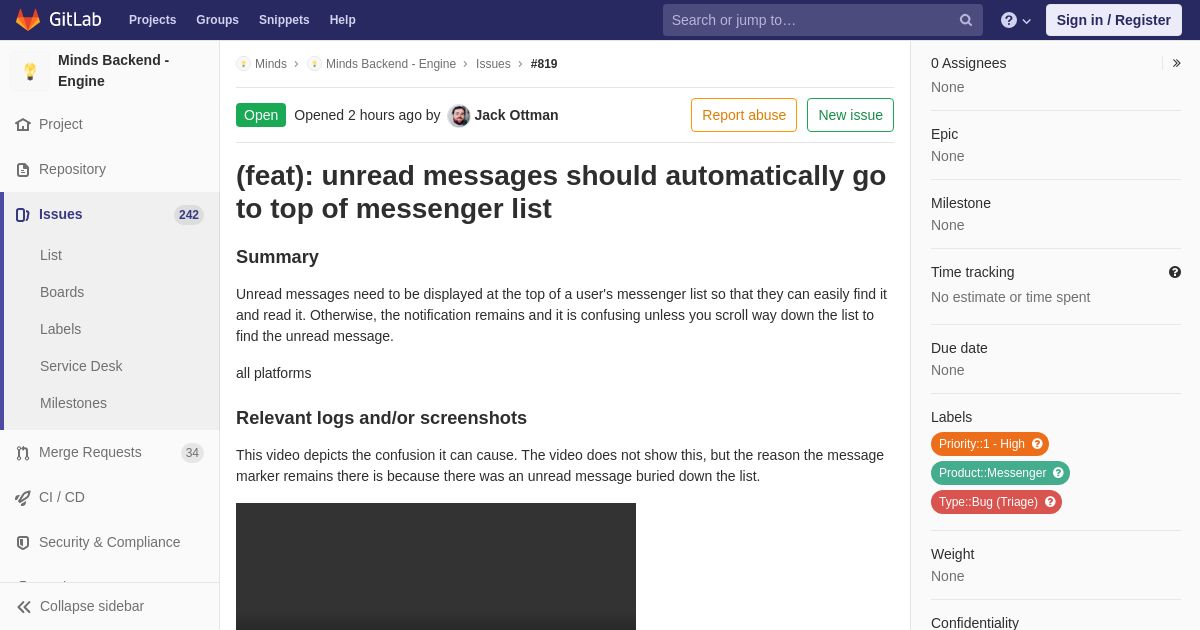Open the Projects menu
1200x630 pixels.
click(x=152, y=20)
